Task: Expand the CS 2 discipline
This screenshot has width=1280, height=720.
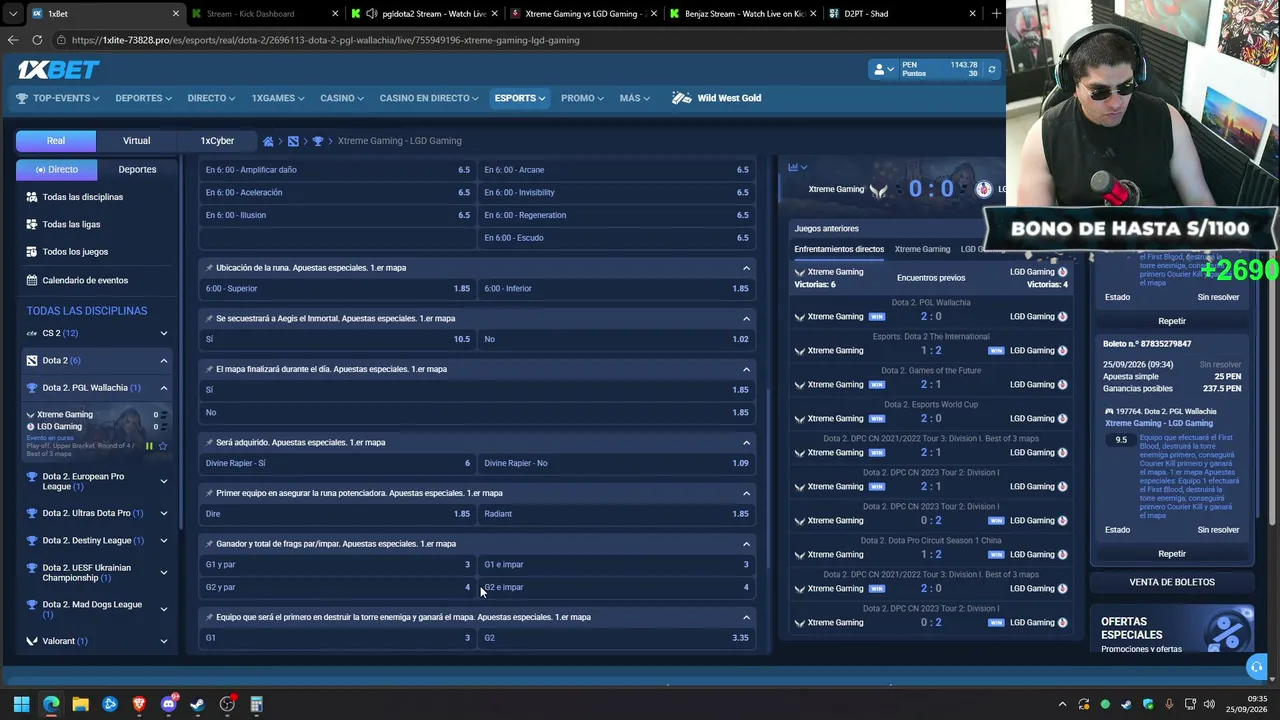Action: [164, 333]
